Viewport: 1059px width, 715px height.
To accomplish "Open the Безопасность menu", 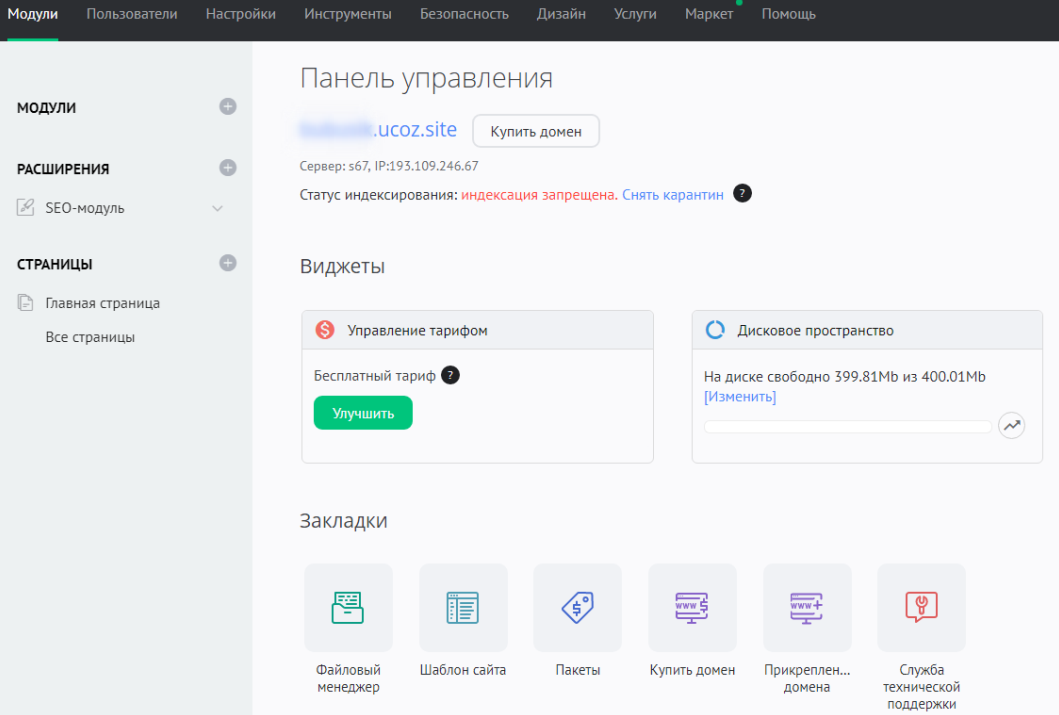I will pos(464,14).
